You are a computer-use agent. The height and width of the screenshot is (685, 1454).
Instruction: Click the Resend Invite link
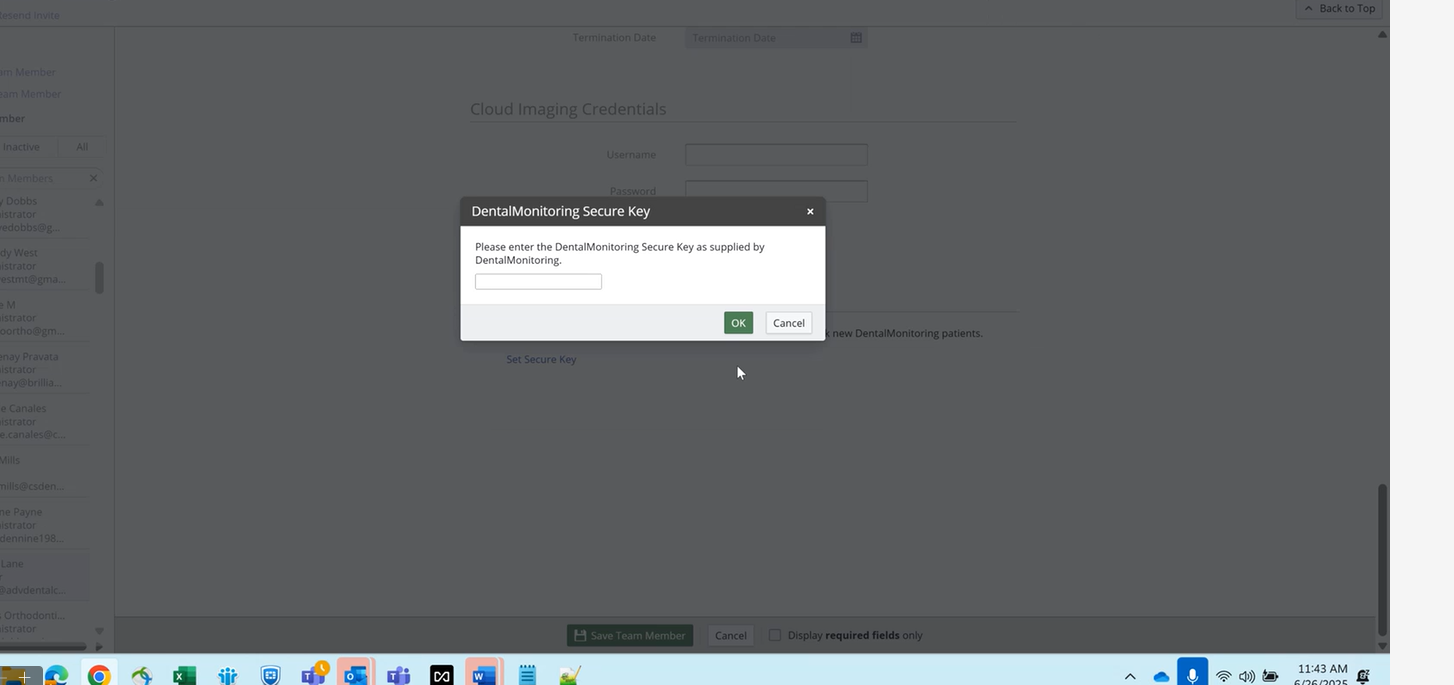click(x=30, y=15)
